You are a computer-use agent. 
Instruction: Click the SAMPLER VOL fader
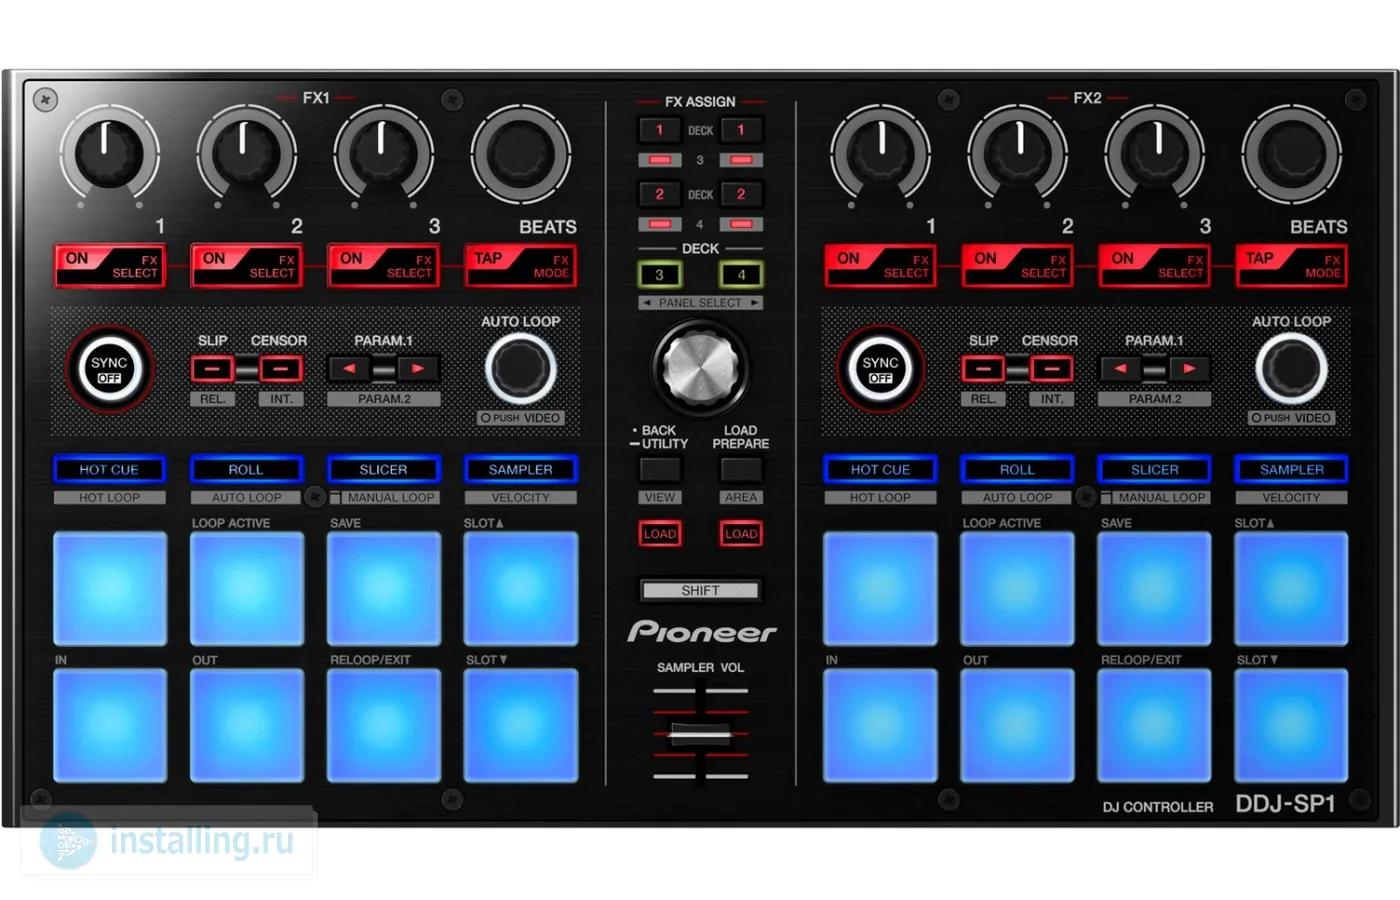pyautogui.click(x=700, y=734)
